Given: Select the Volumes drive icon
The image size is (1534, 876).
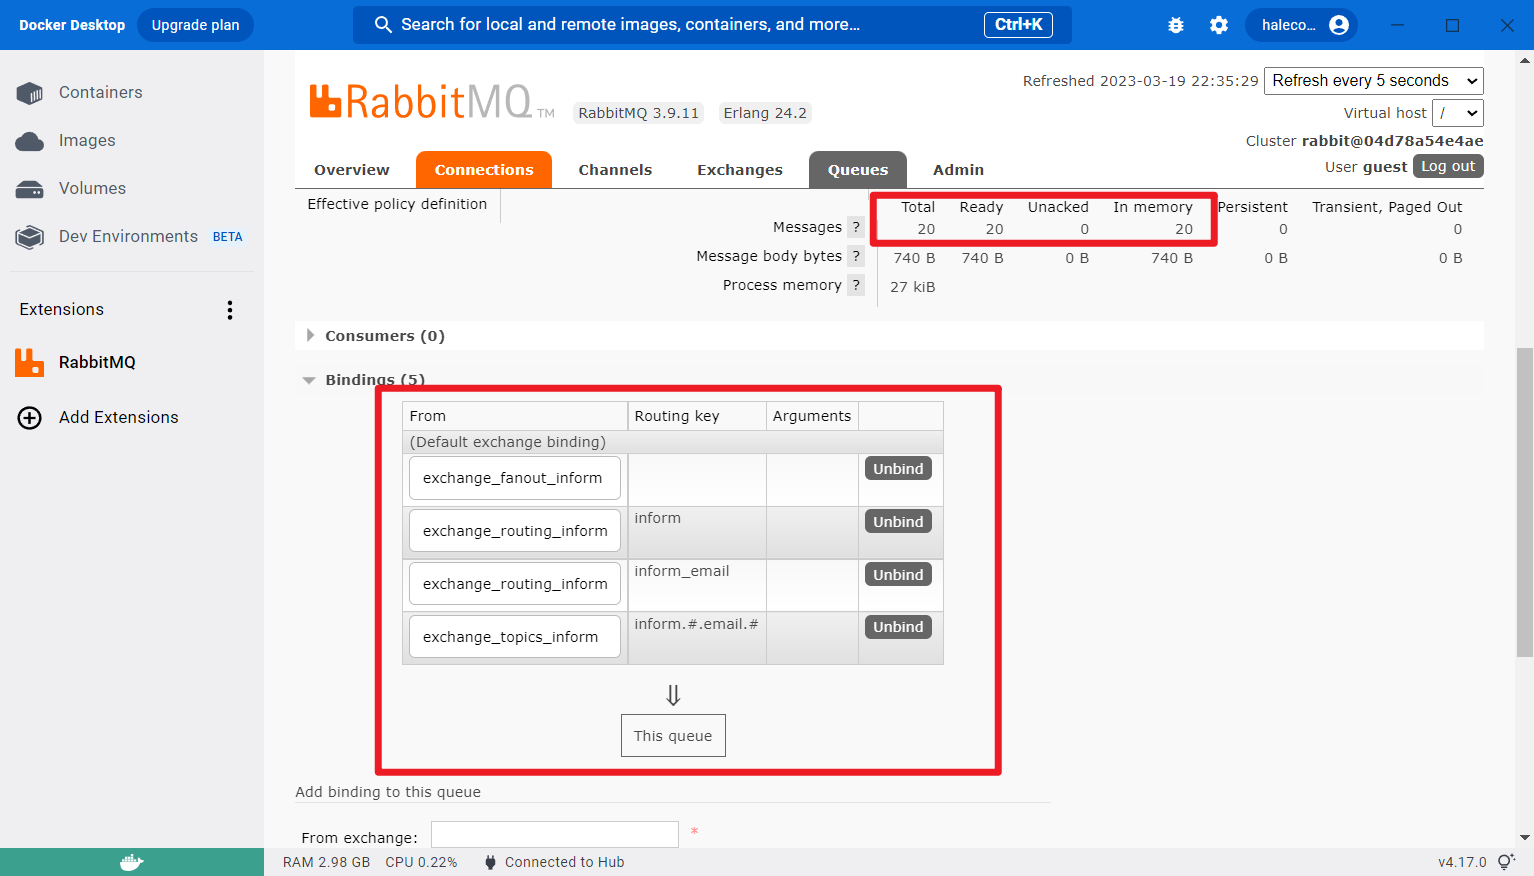Looking at the screenshot, I should [x=30, y=189].
